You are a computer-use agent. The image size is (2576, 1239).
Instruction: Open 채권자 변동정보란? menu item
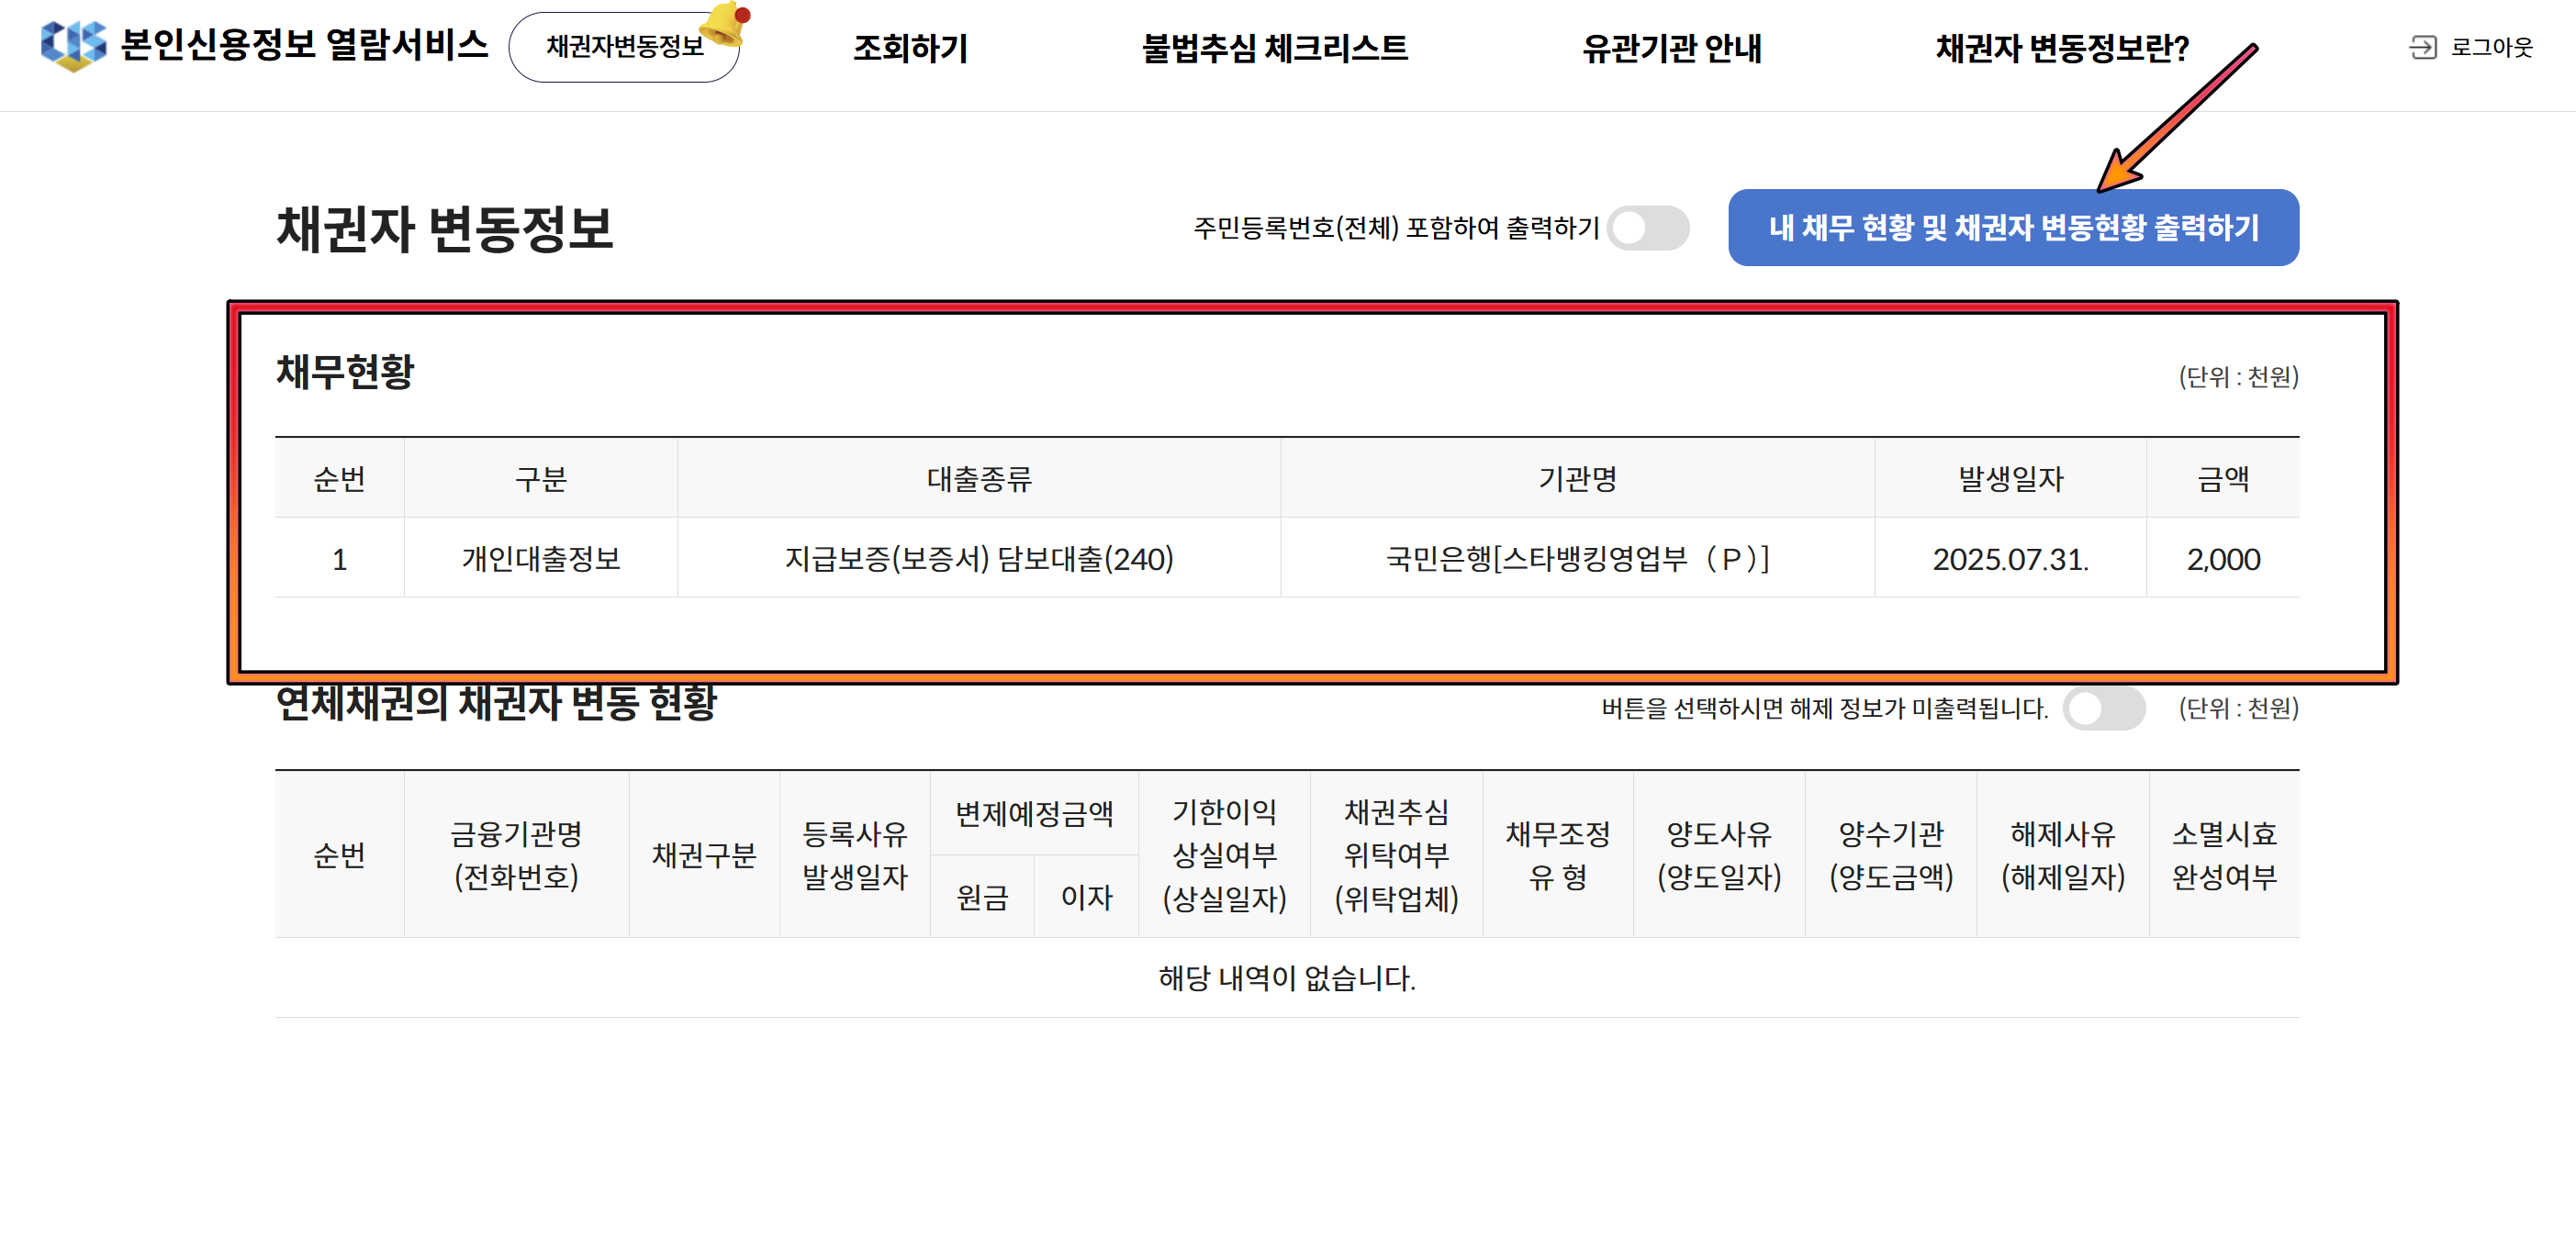pyautogui.click(x=2061, y=48)
